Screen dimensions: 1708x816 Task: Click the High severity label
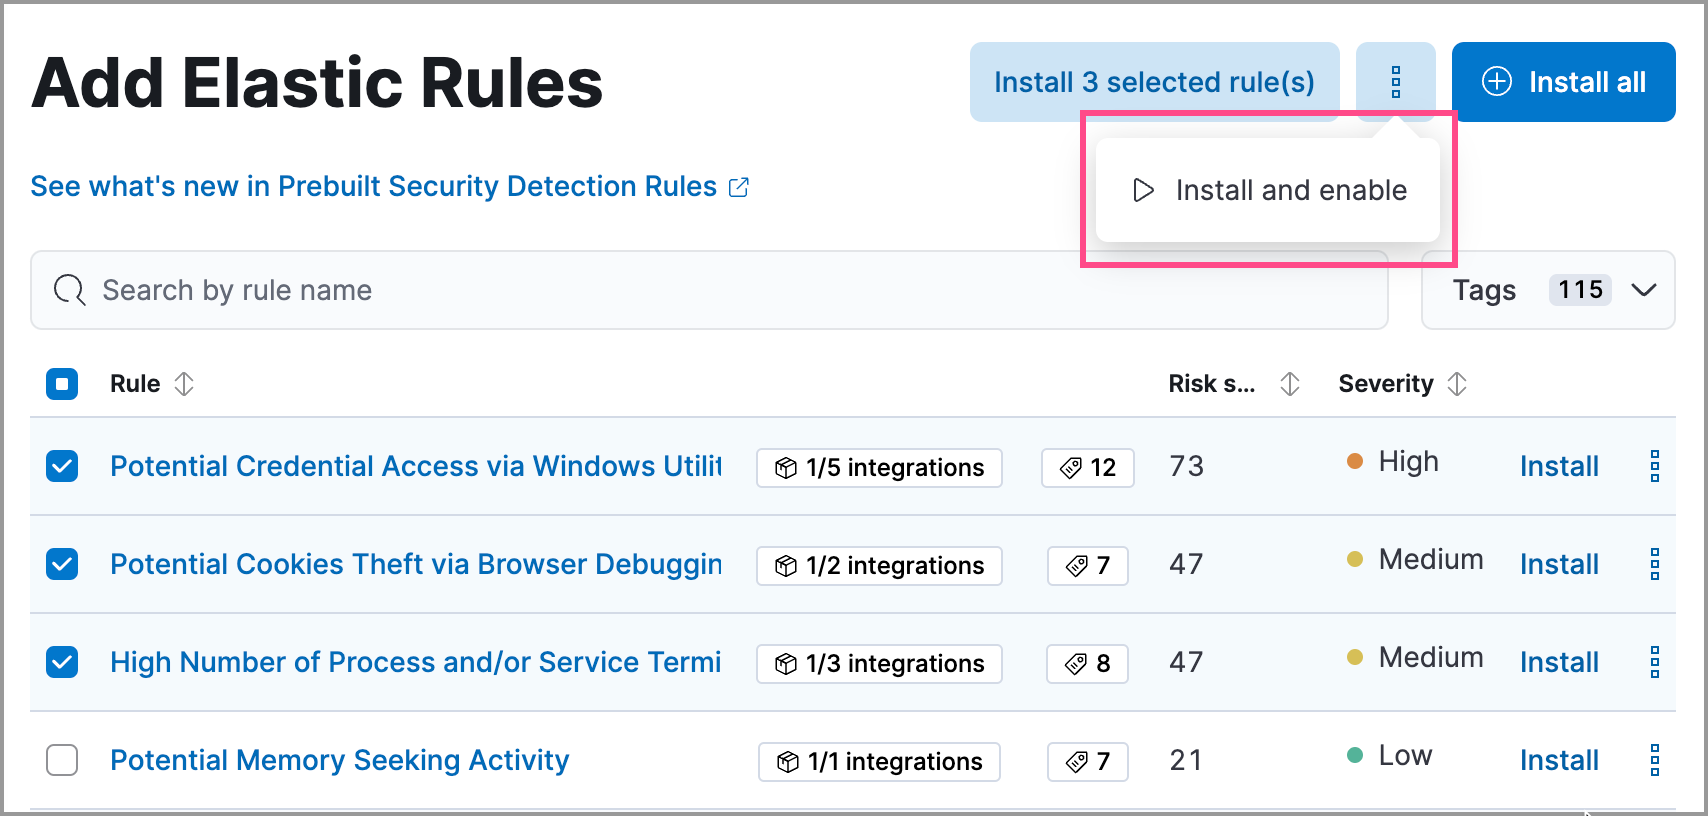(x=1408, y=462)
